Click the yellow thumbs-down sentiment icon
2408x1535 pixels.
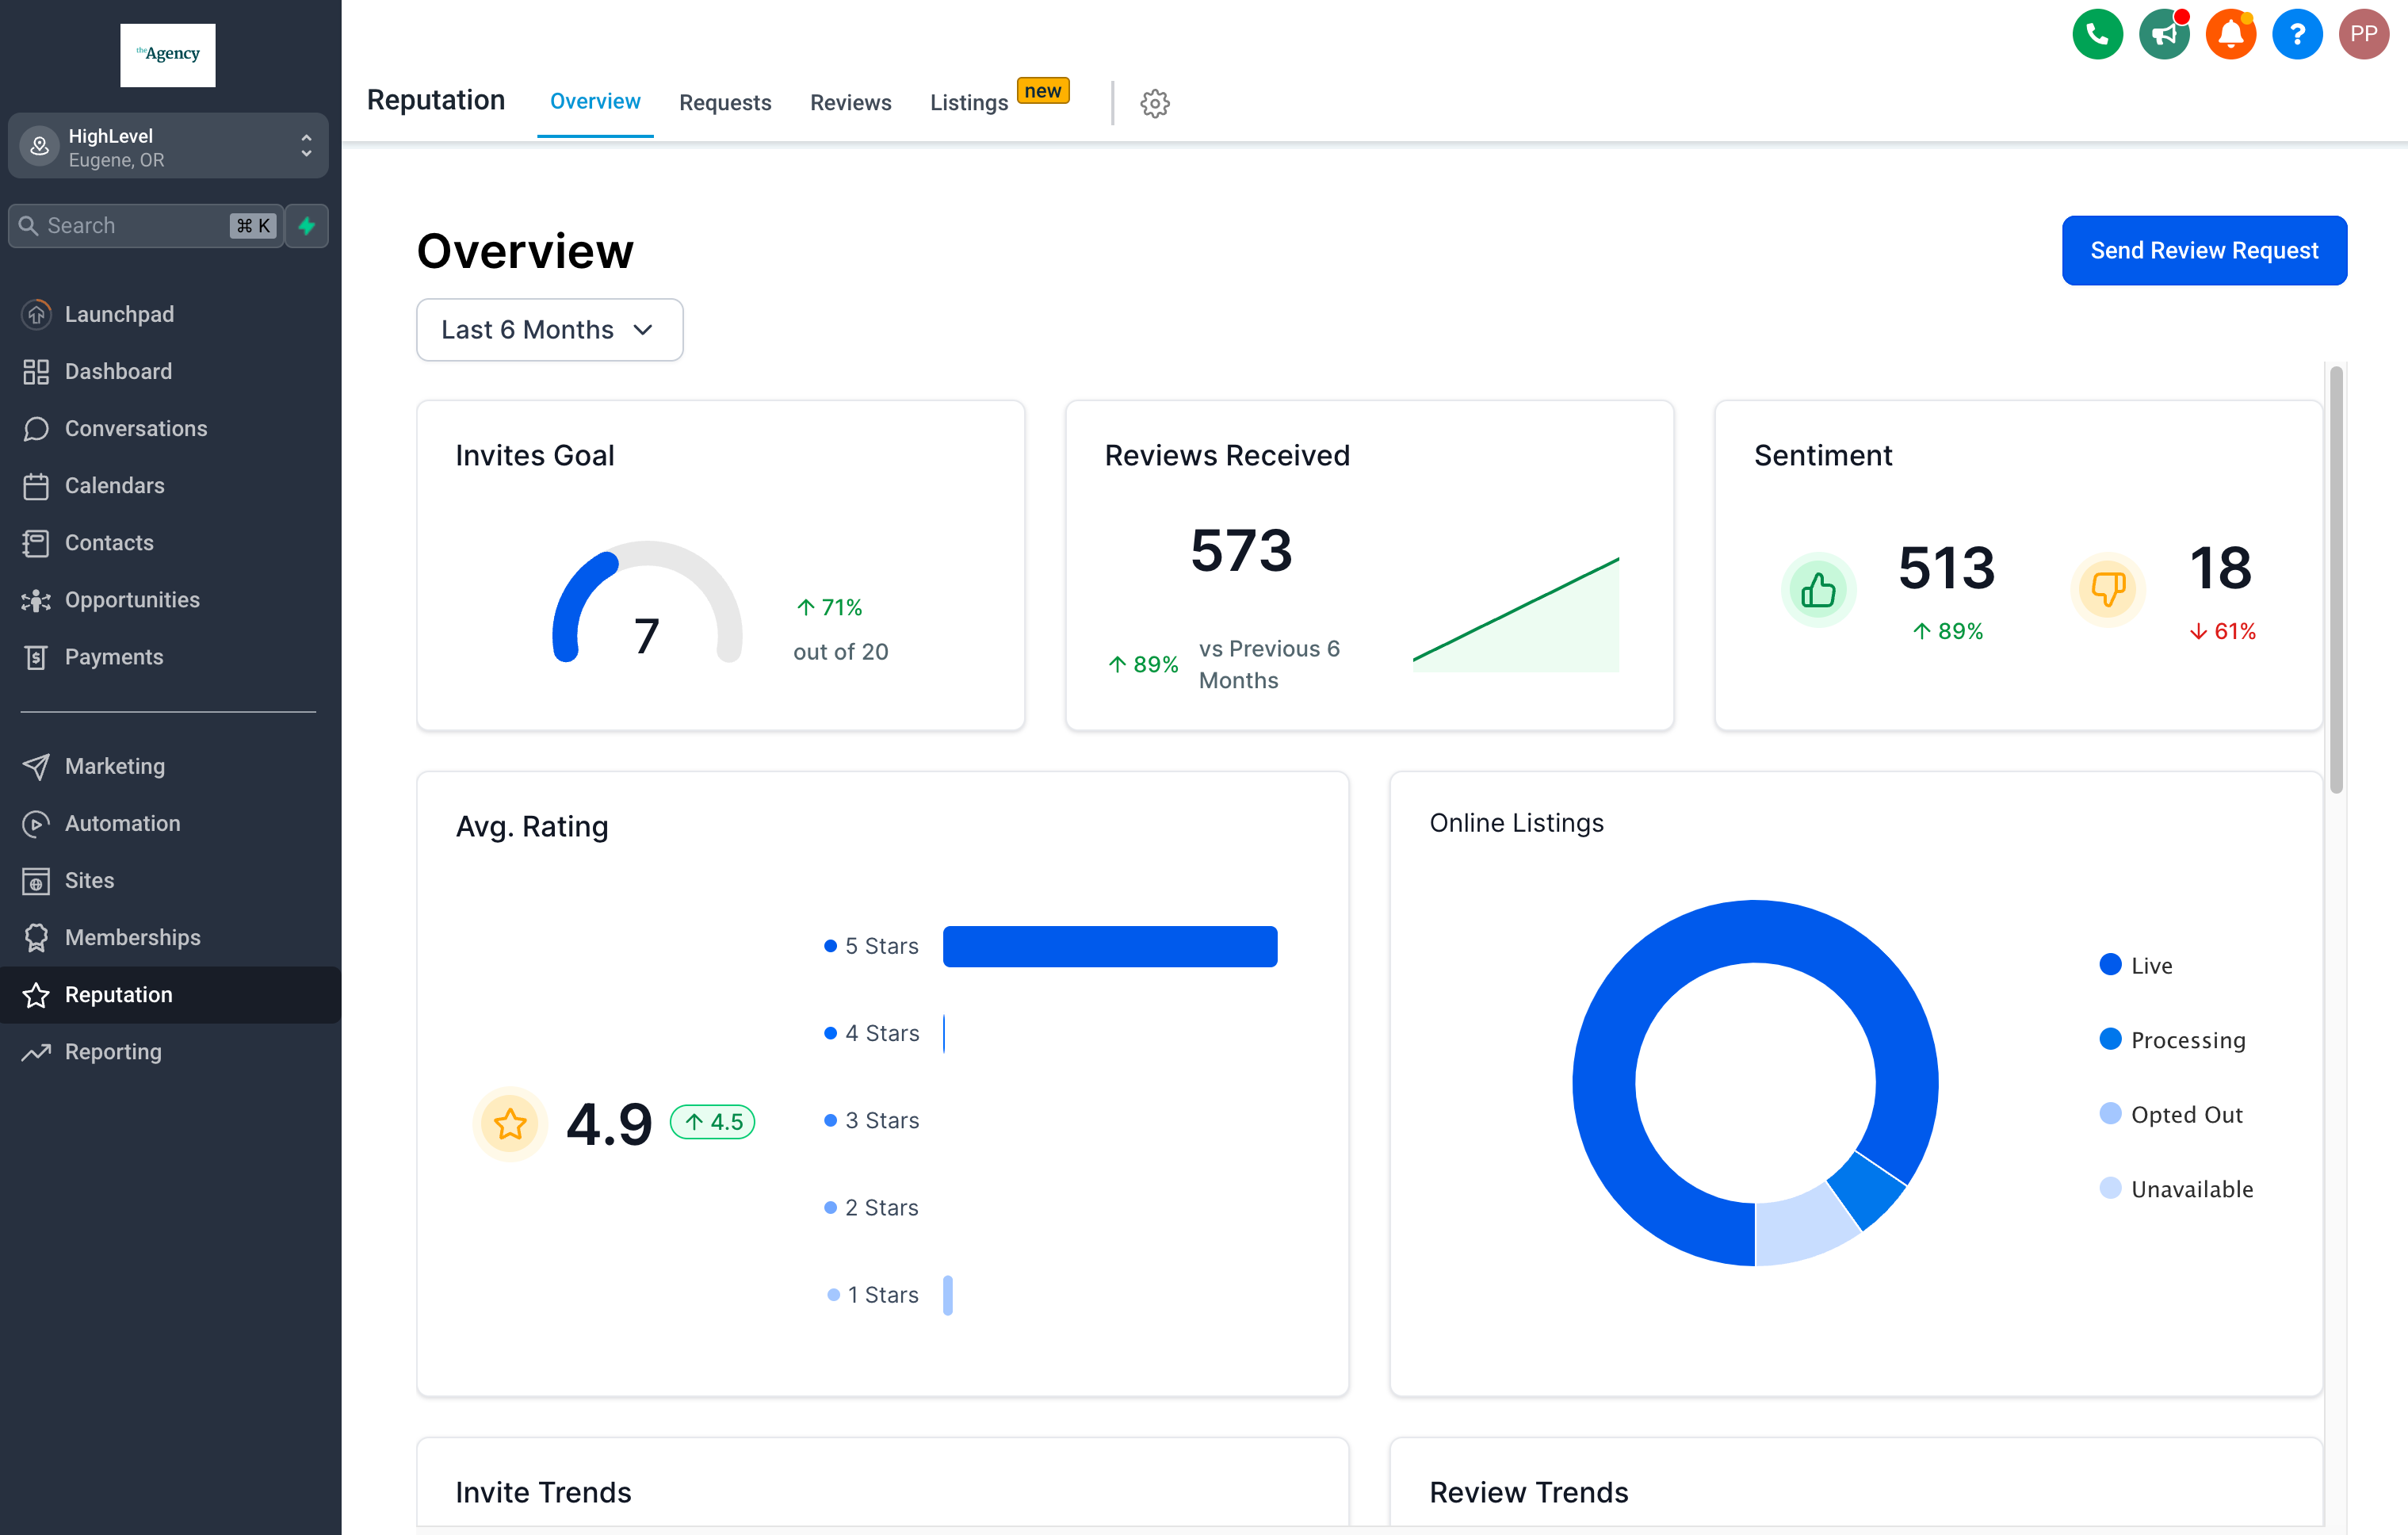point(2107,590)
